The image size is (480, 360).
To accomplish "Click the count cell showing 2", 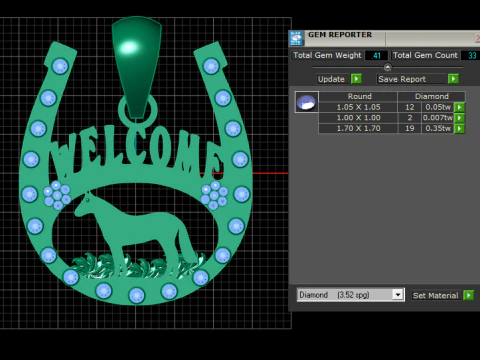I will (409, 118).
